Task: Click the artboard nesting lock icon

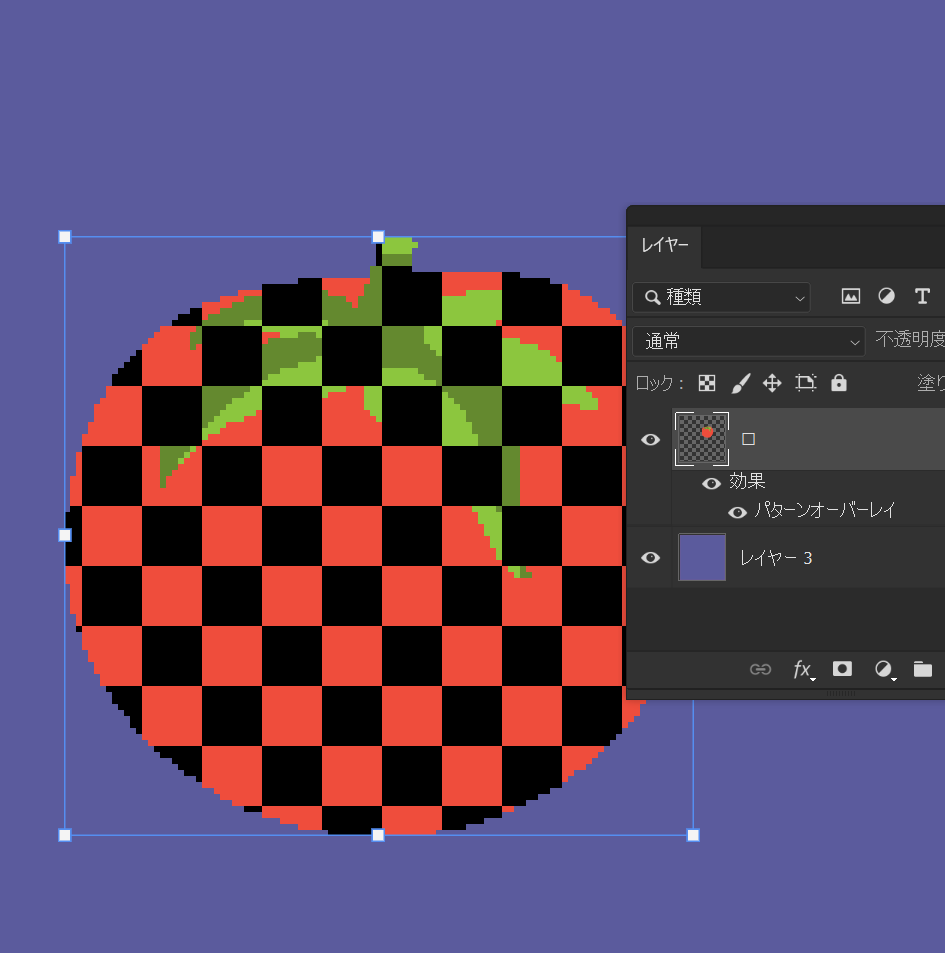Action: (x=805, y=383)
